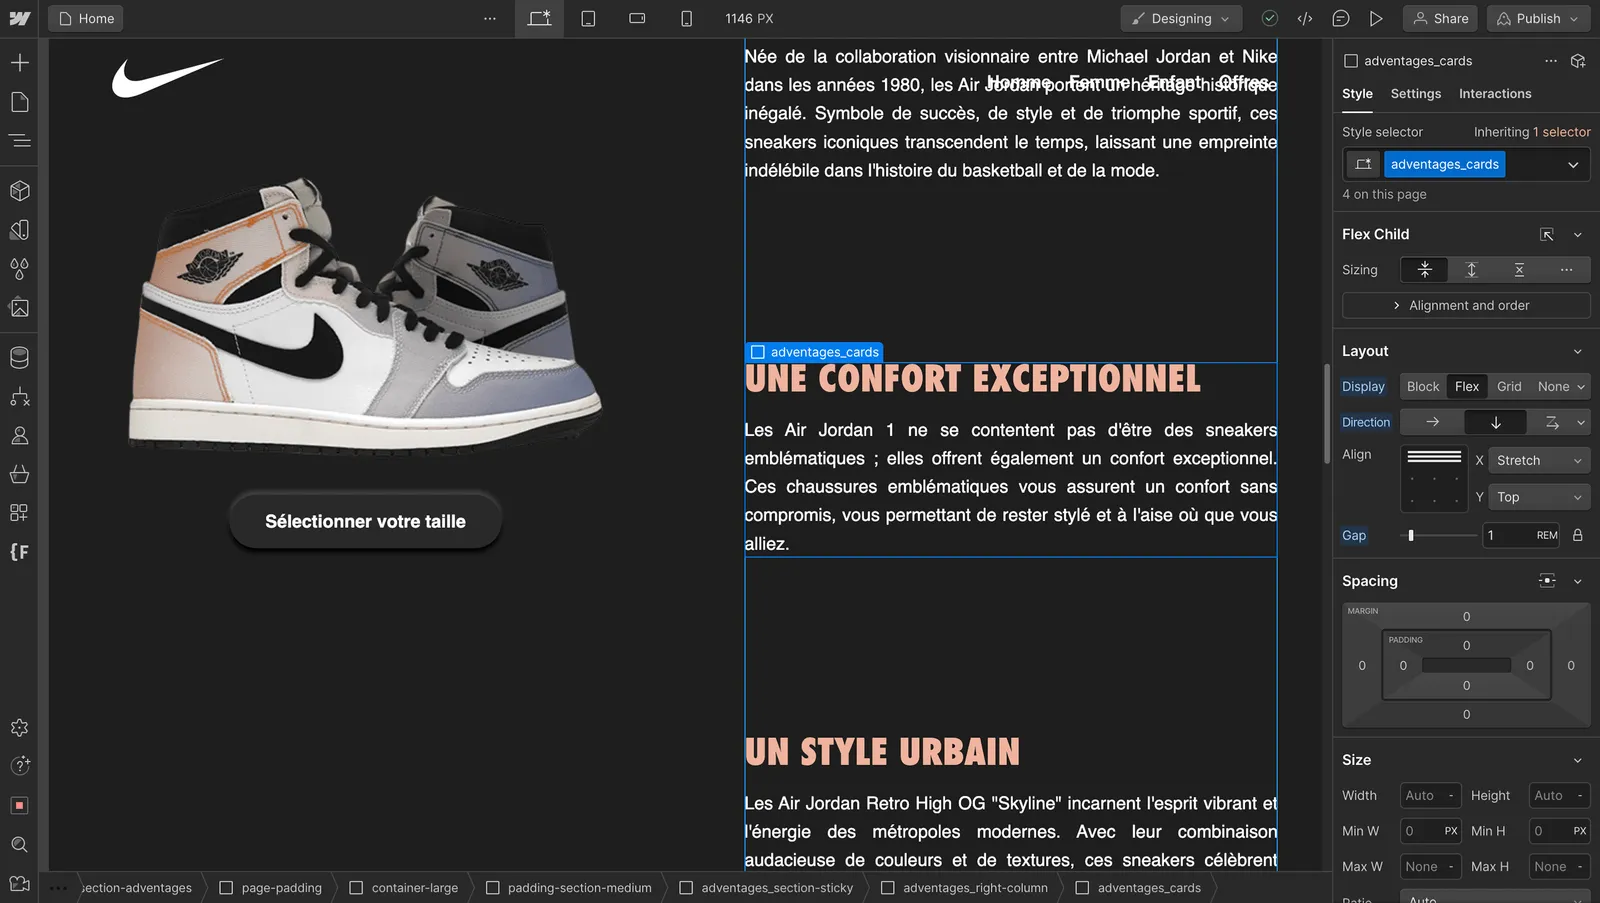Open the Add elements panel
This screenshot has height=903, width=1600.
[x=19, y=63]
